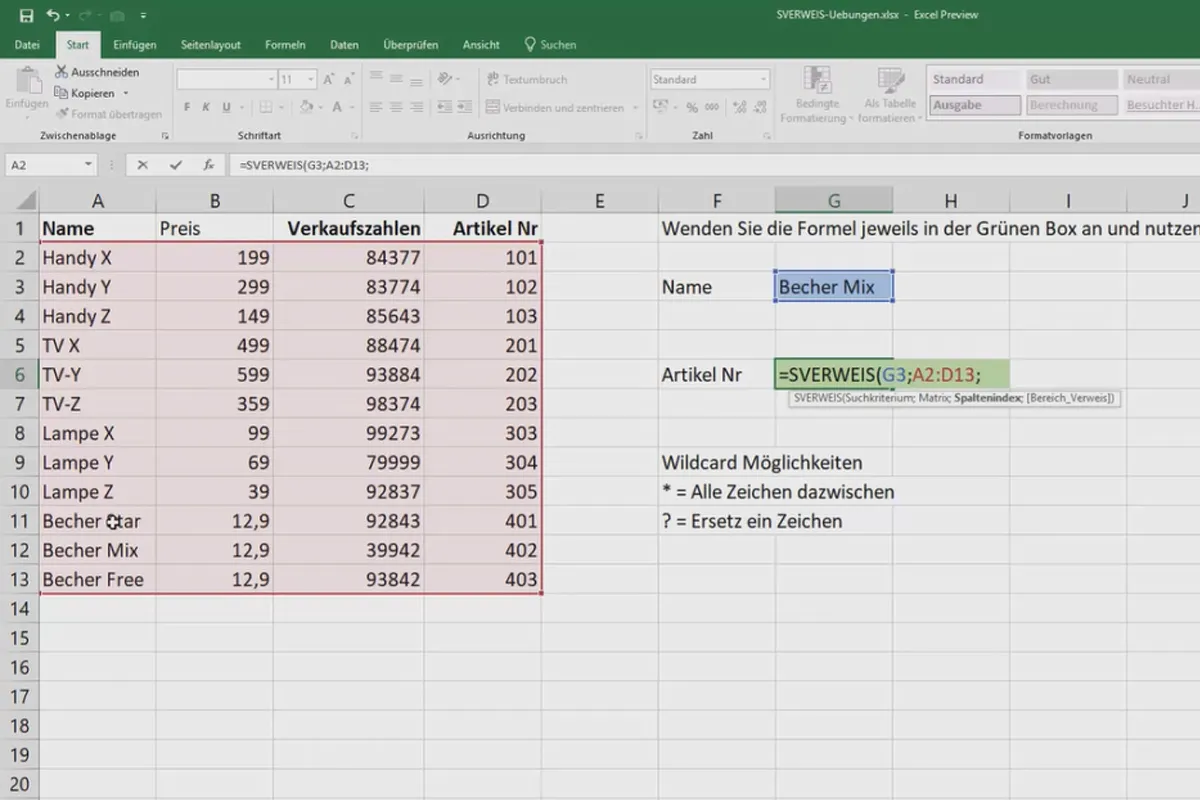Click the decrease indent icon
The height and width of the screenshot is (800, 1200).
coord(446,107)
